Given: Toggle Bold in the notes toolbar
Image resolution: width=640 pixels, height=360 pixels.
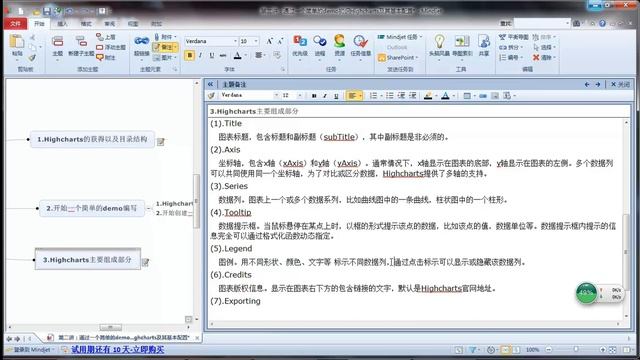Looking at the screenshot, I should (314, 96).
